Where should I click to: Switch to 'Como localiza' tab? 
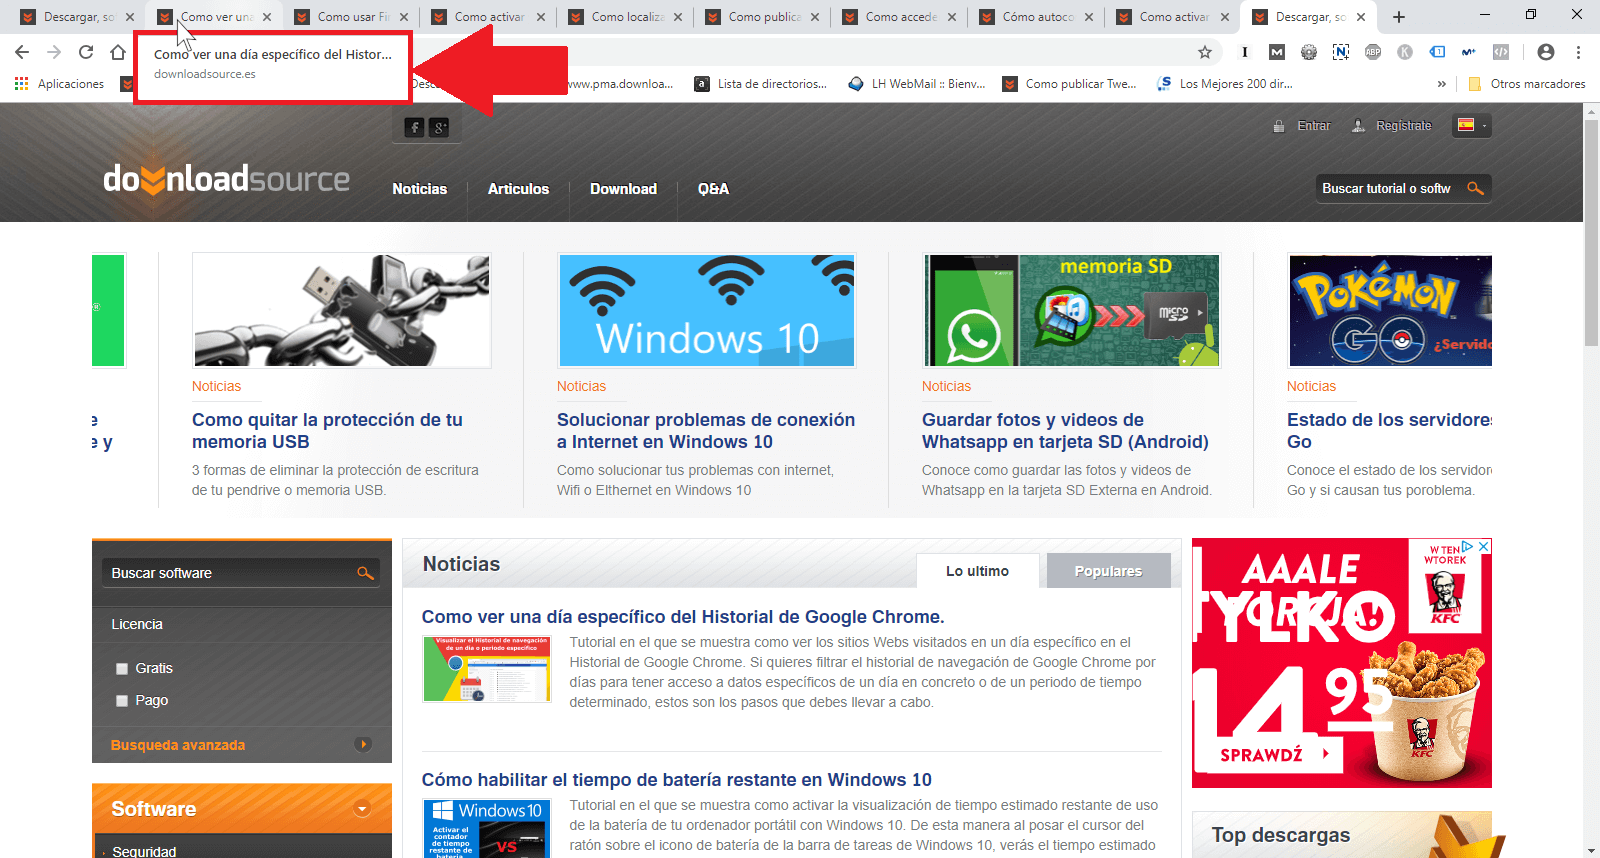[626, 17]
